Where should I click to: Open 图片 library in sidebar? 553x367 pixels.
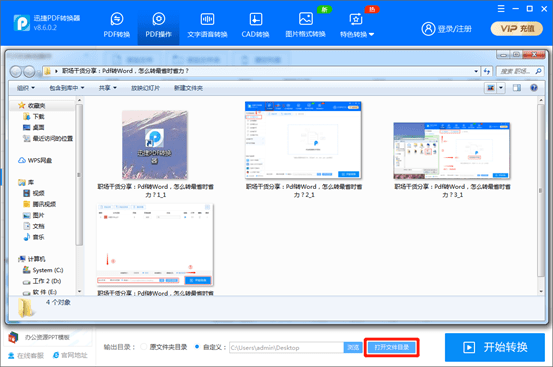tap(34, 215)
